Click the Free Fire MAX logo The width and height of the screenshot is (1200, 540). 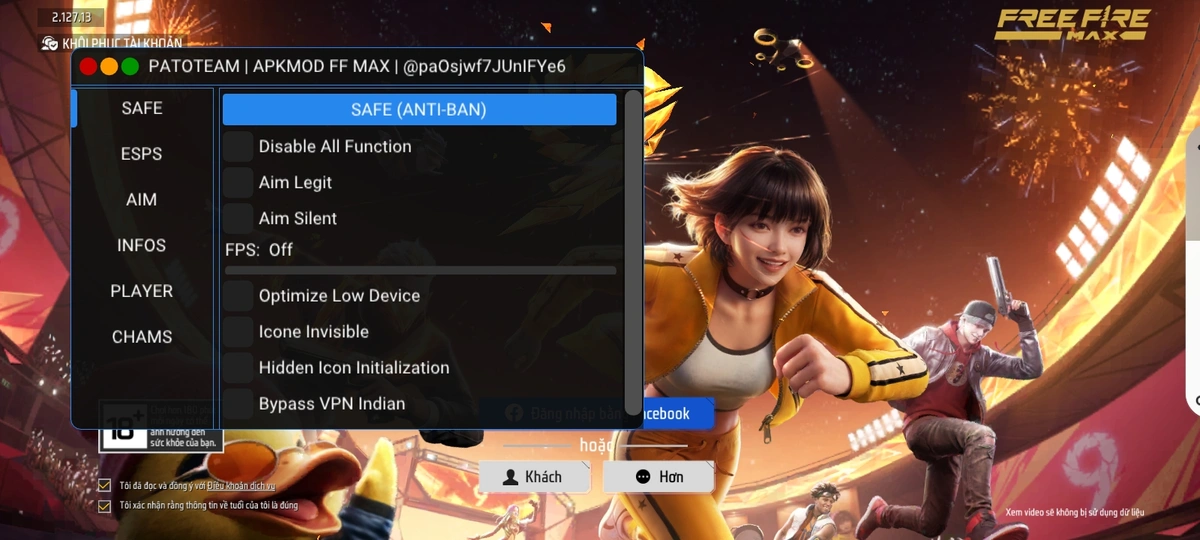[1072, 26]
